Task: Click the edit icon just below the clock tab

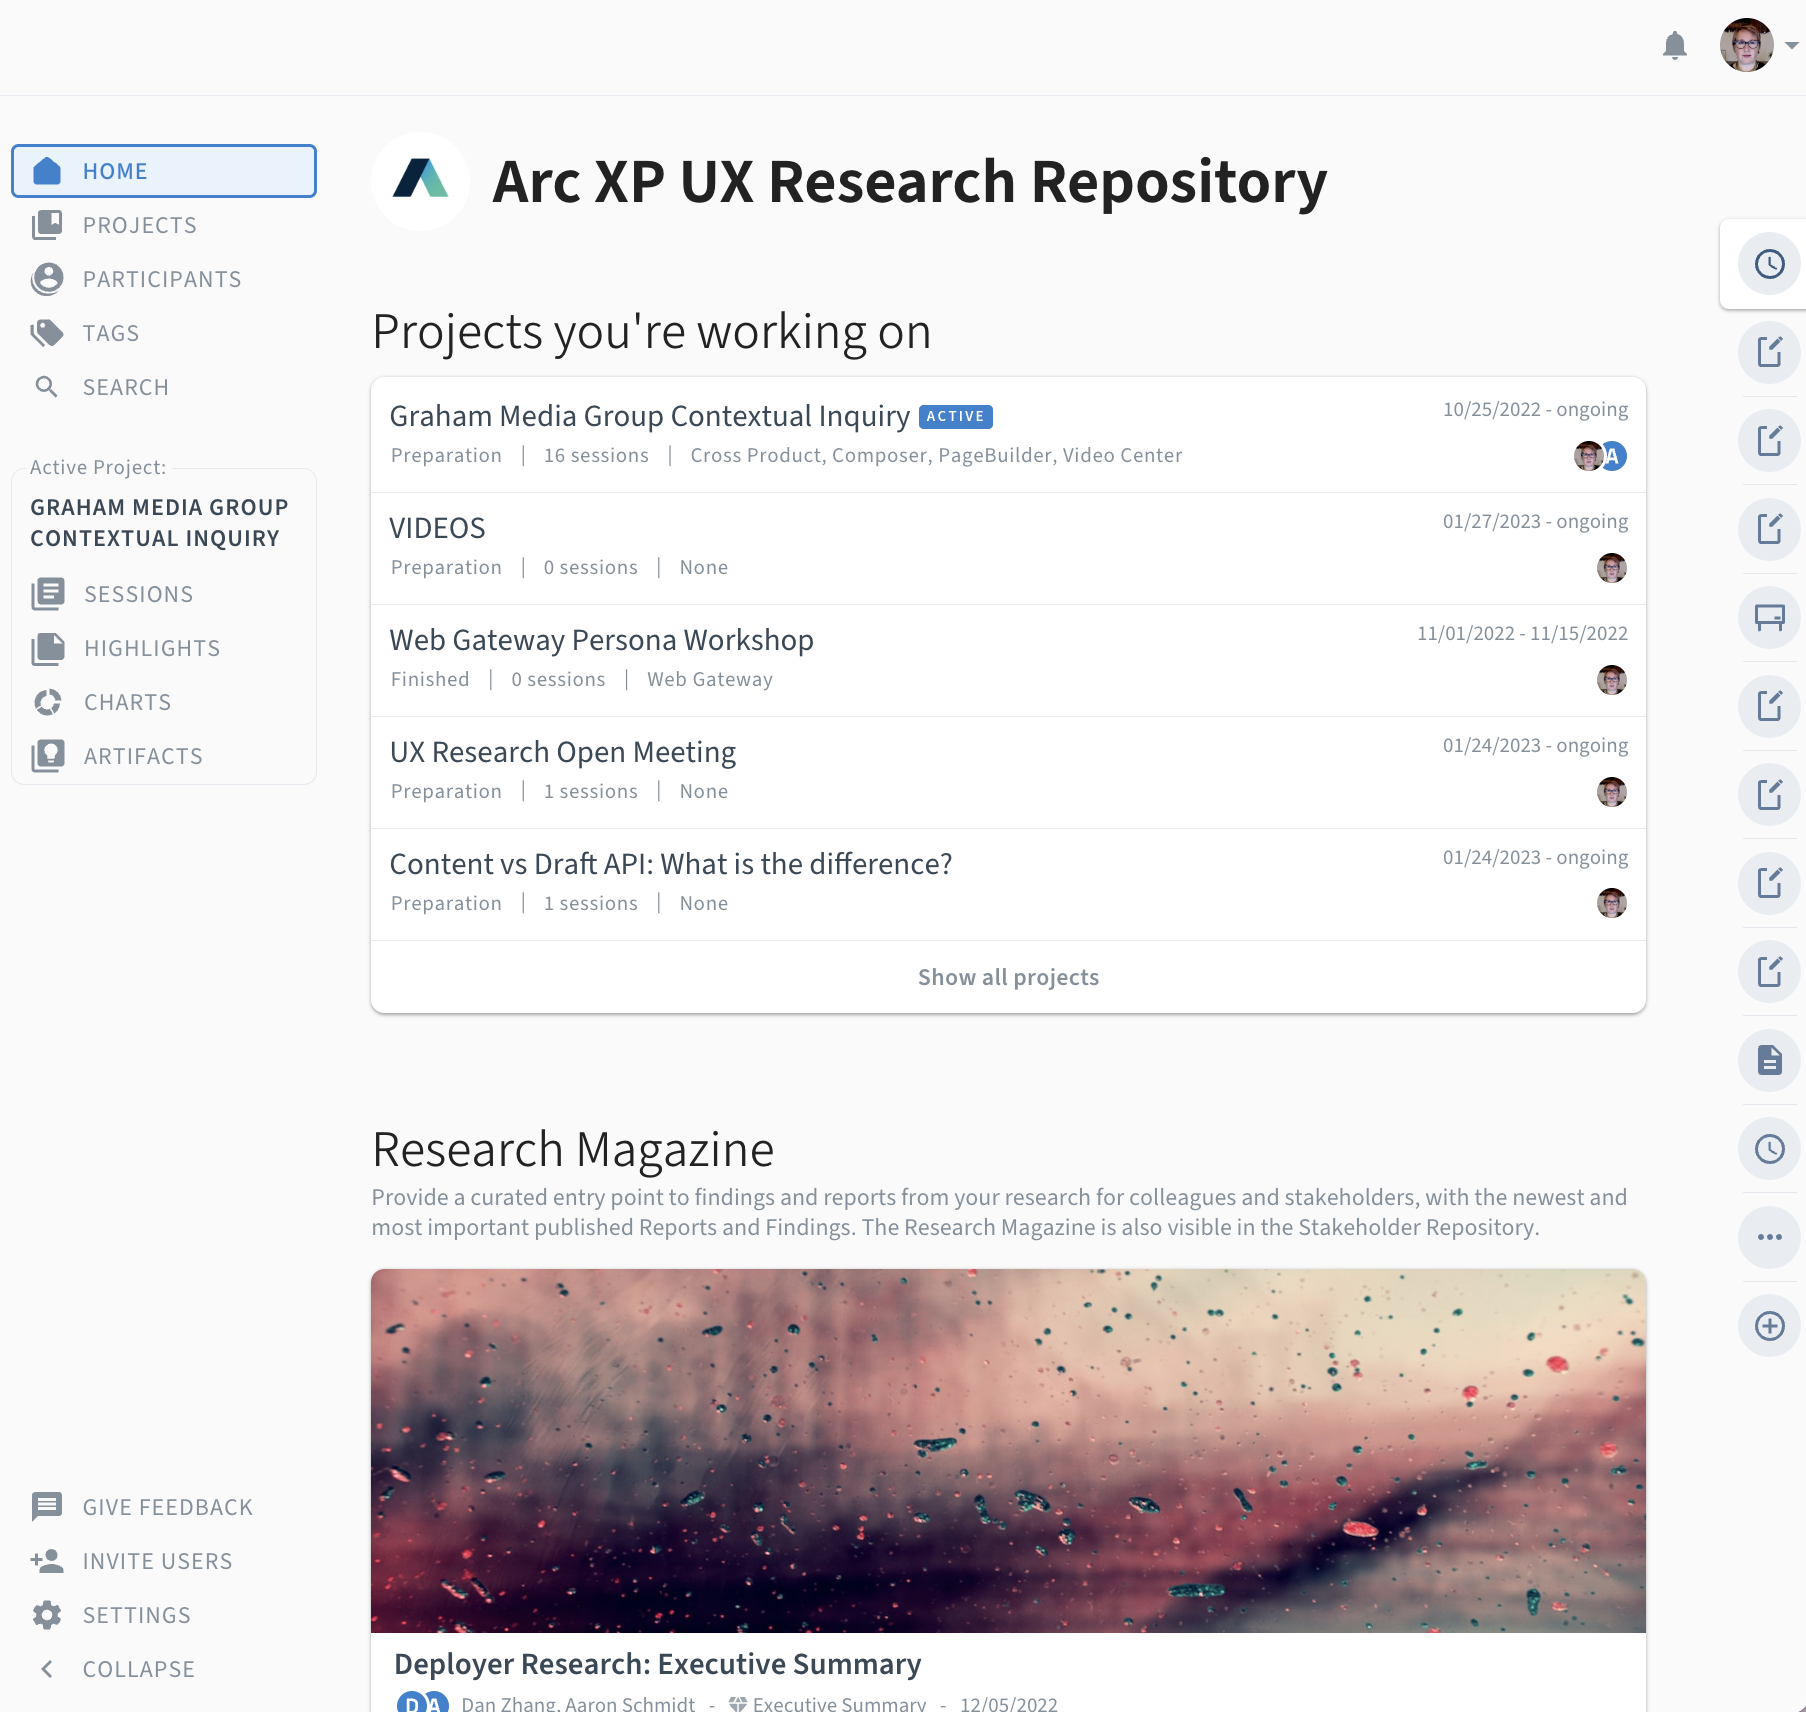Action: tap(1770, 352)
